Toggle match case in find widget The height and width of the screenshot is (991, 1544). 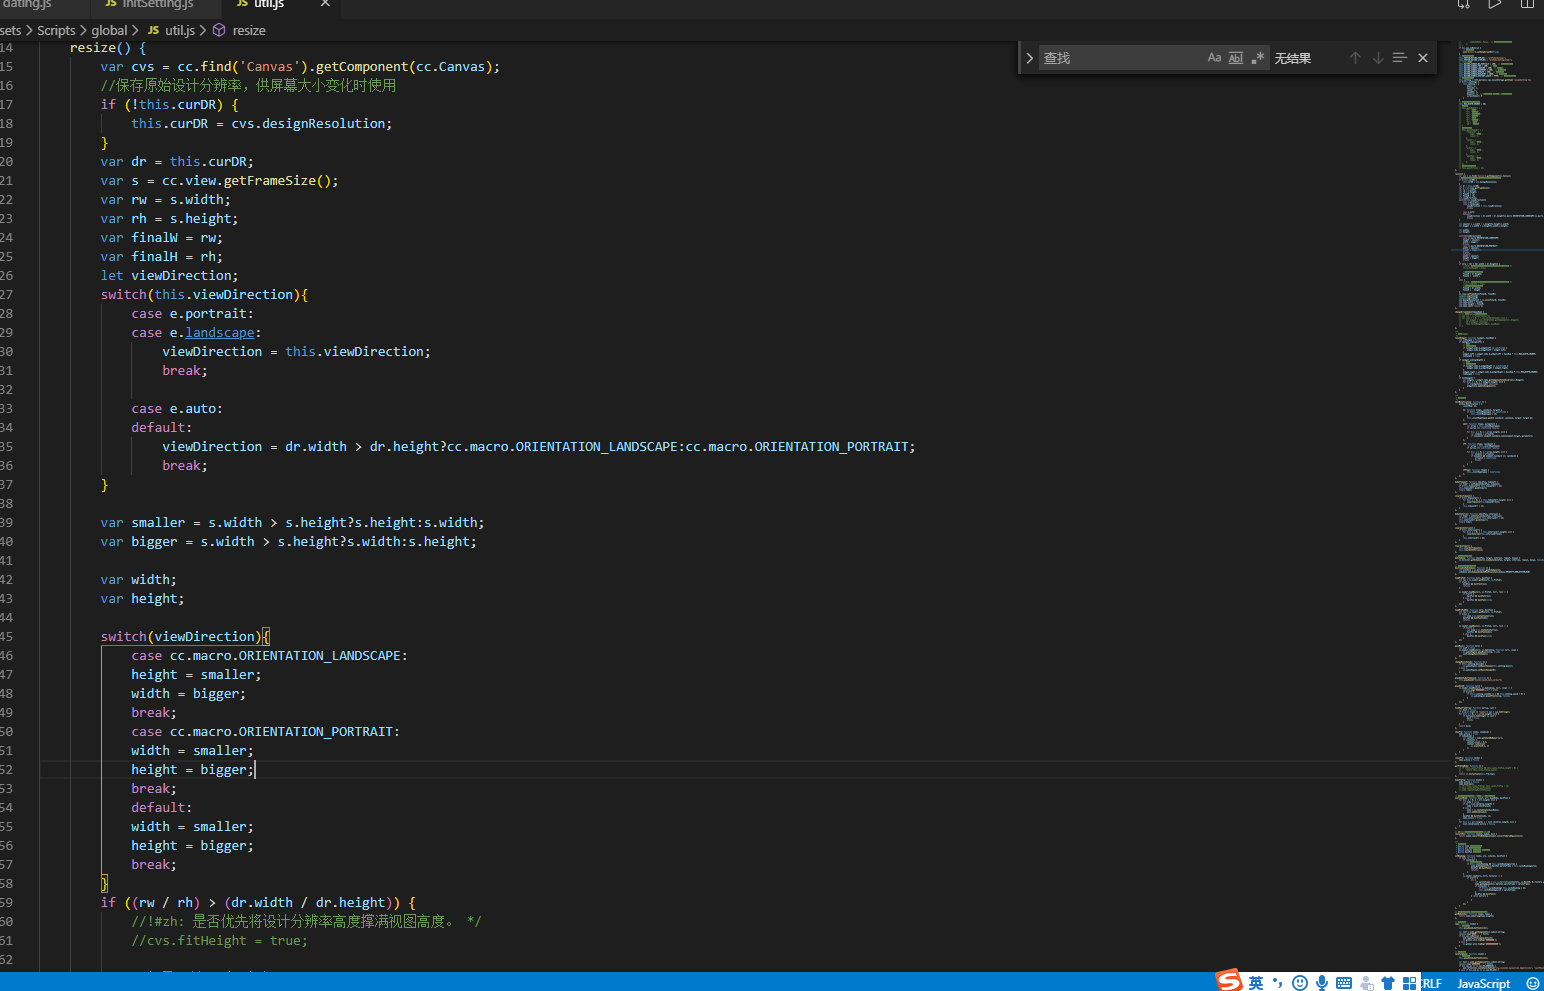pos(1214,58)
